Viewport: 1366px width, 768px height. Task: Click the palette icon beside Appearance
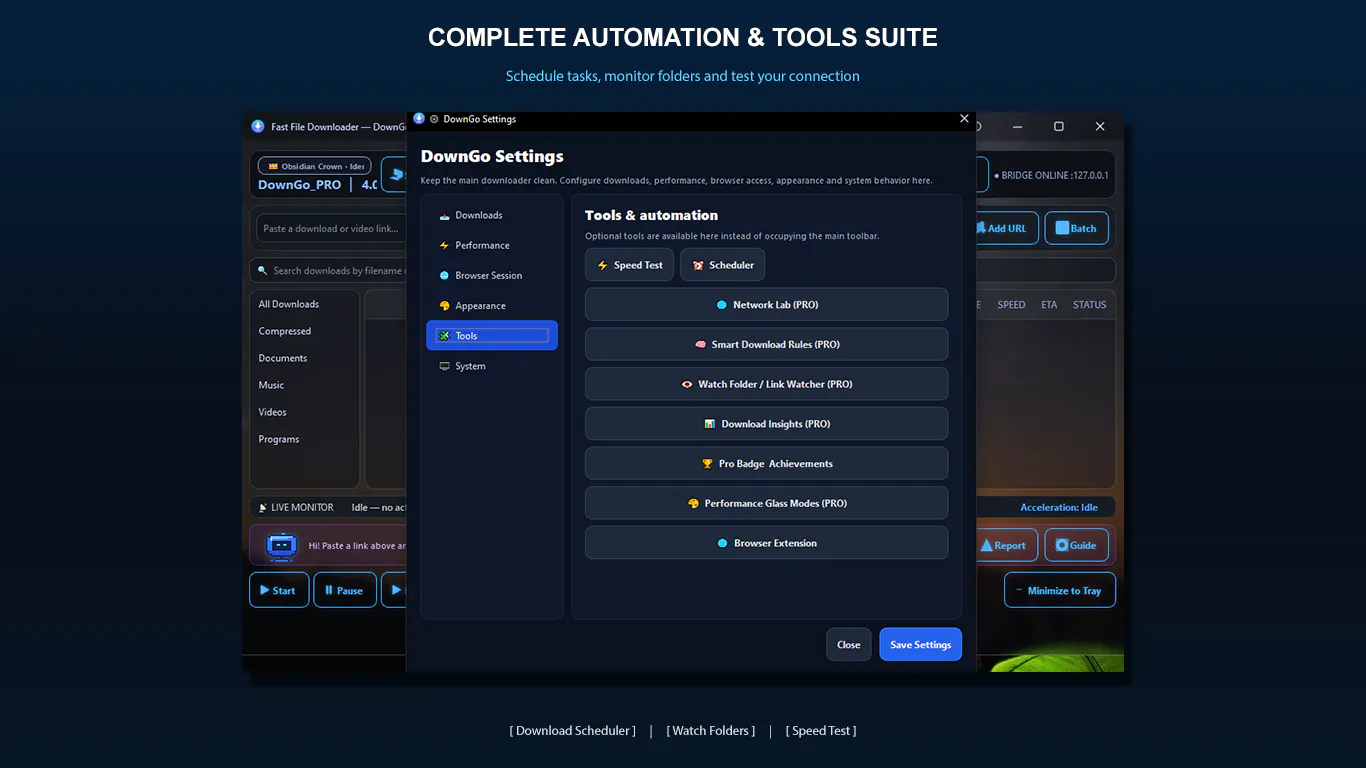coord(444,306)
